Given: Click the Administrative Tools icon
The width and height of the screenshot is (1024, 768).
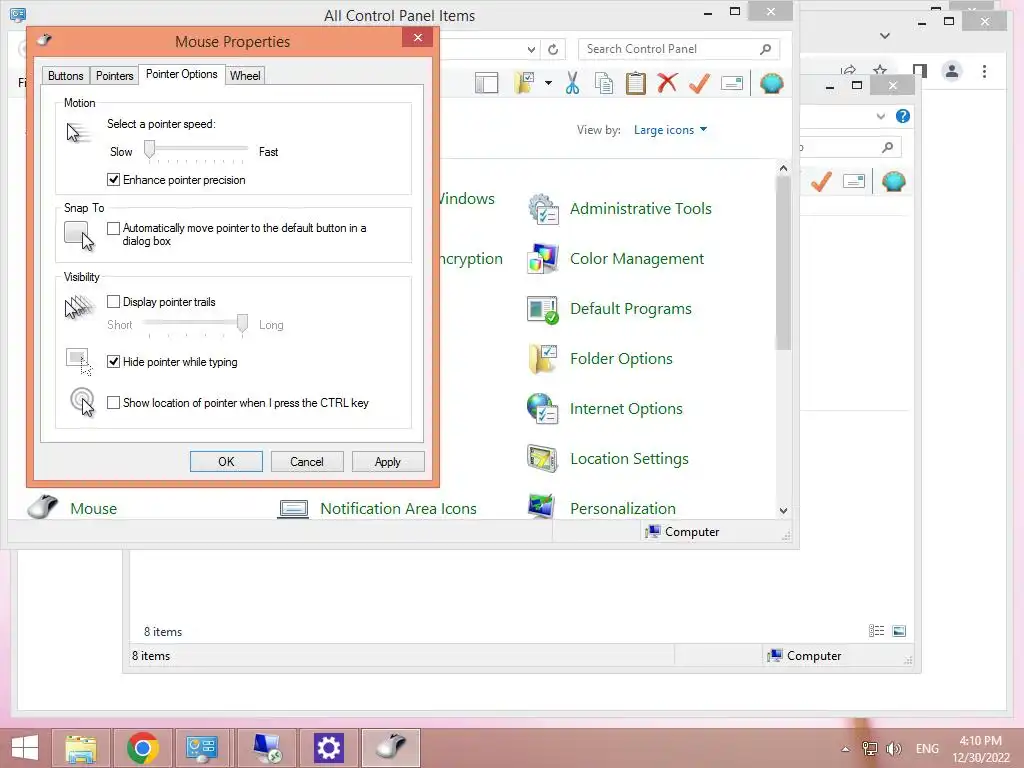Looking at the screenshot, I should click(x=543, y=209).
